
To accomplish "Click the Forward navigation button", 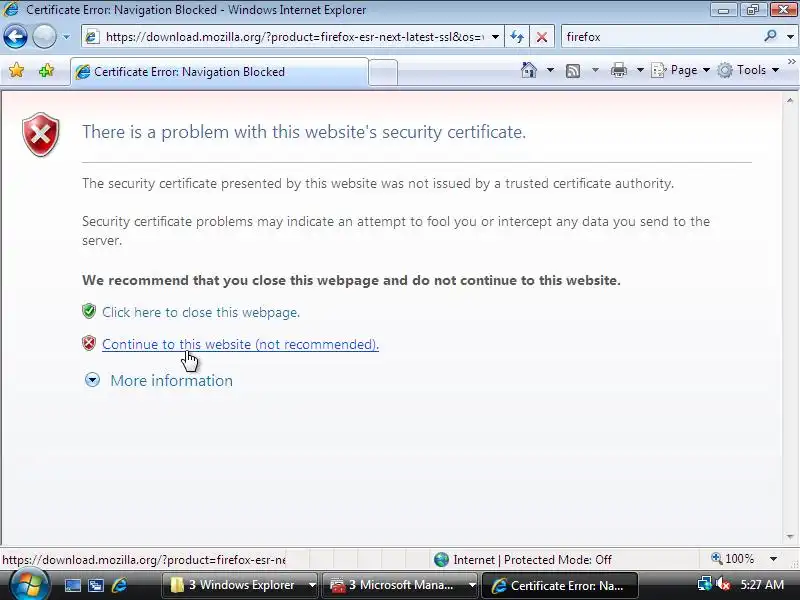I will [x=44, y=37].
